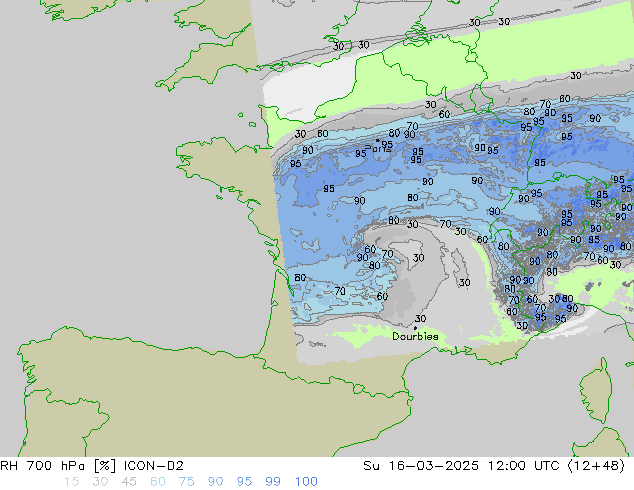
Task: Click the legend value 30
Action: click(x=100, y=482)
